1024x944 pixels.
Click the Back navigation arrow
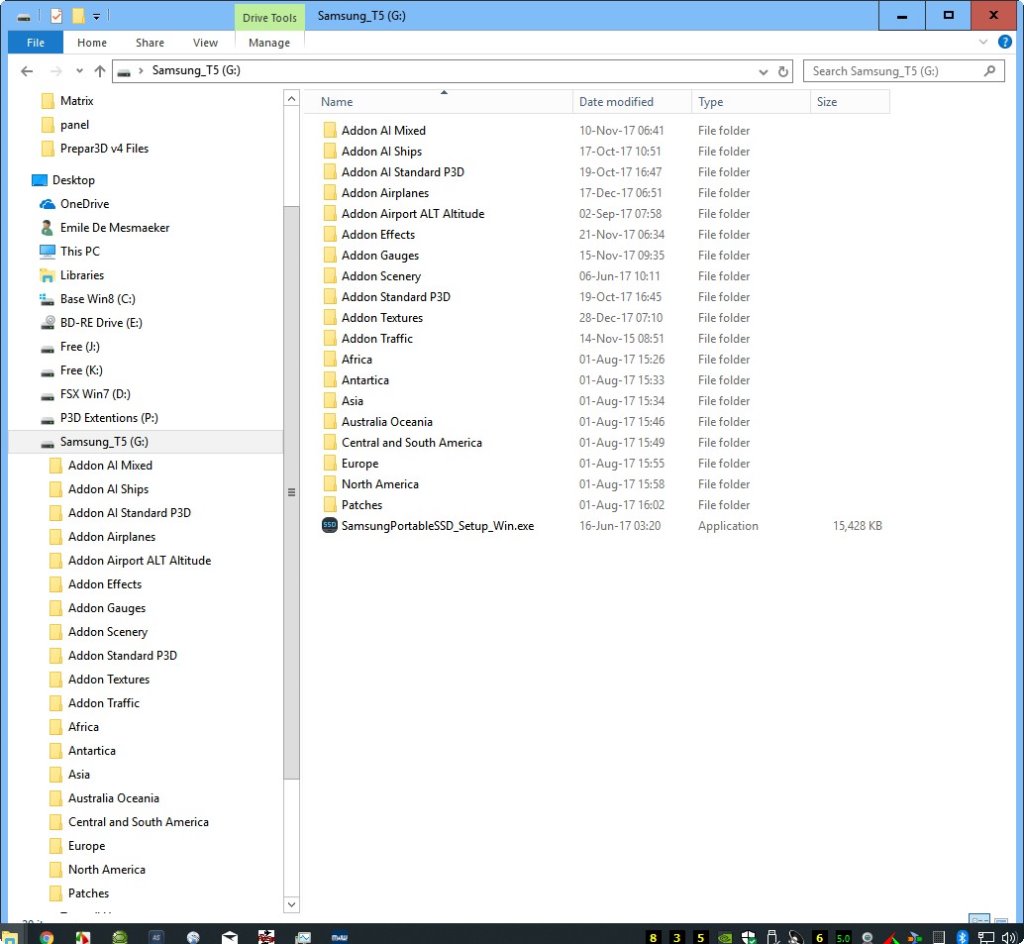27,71
